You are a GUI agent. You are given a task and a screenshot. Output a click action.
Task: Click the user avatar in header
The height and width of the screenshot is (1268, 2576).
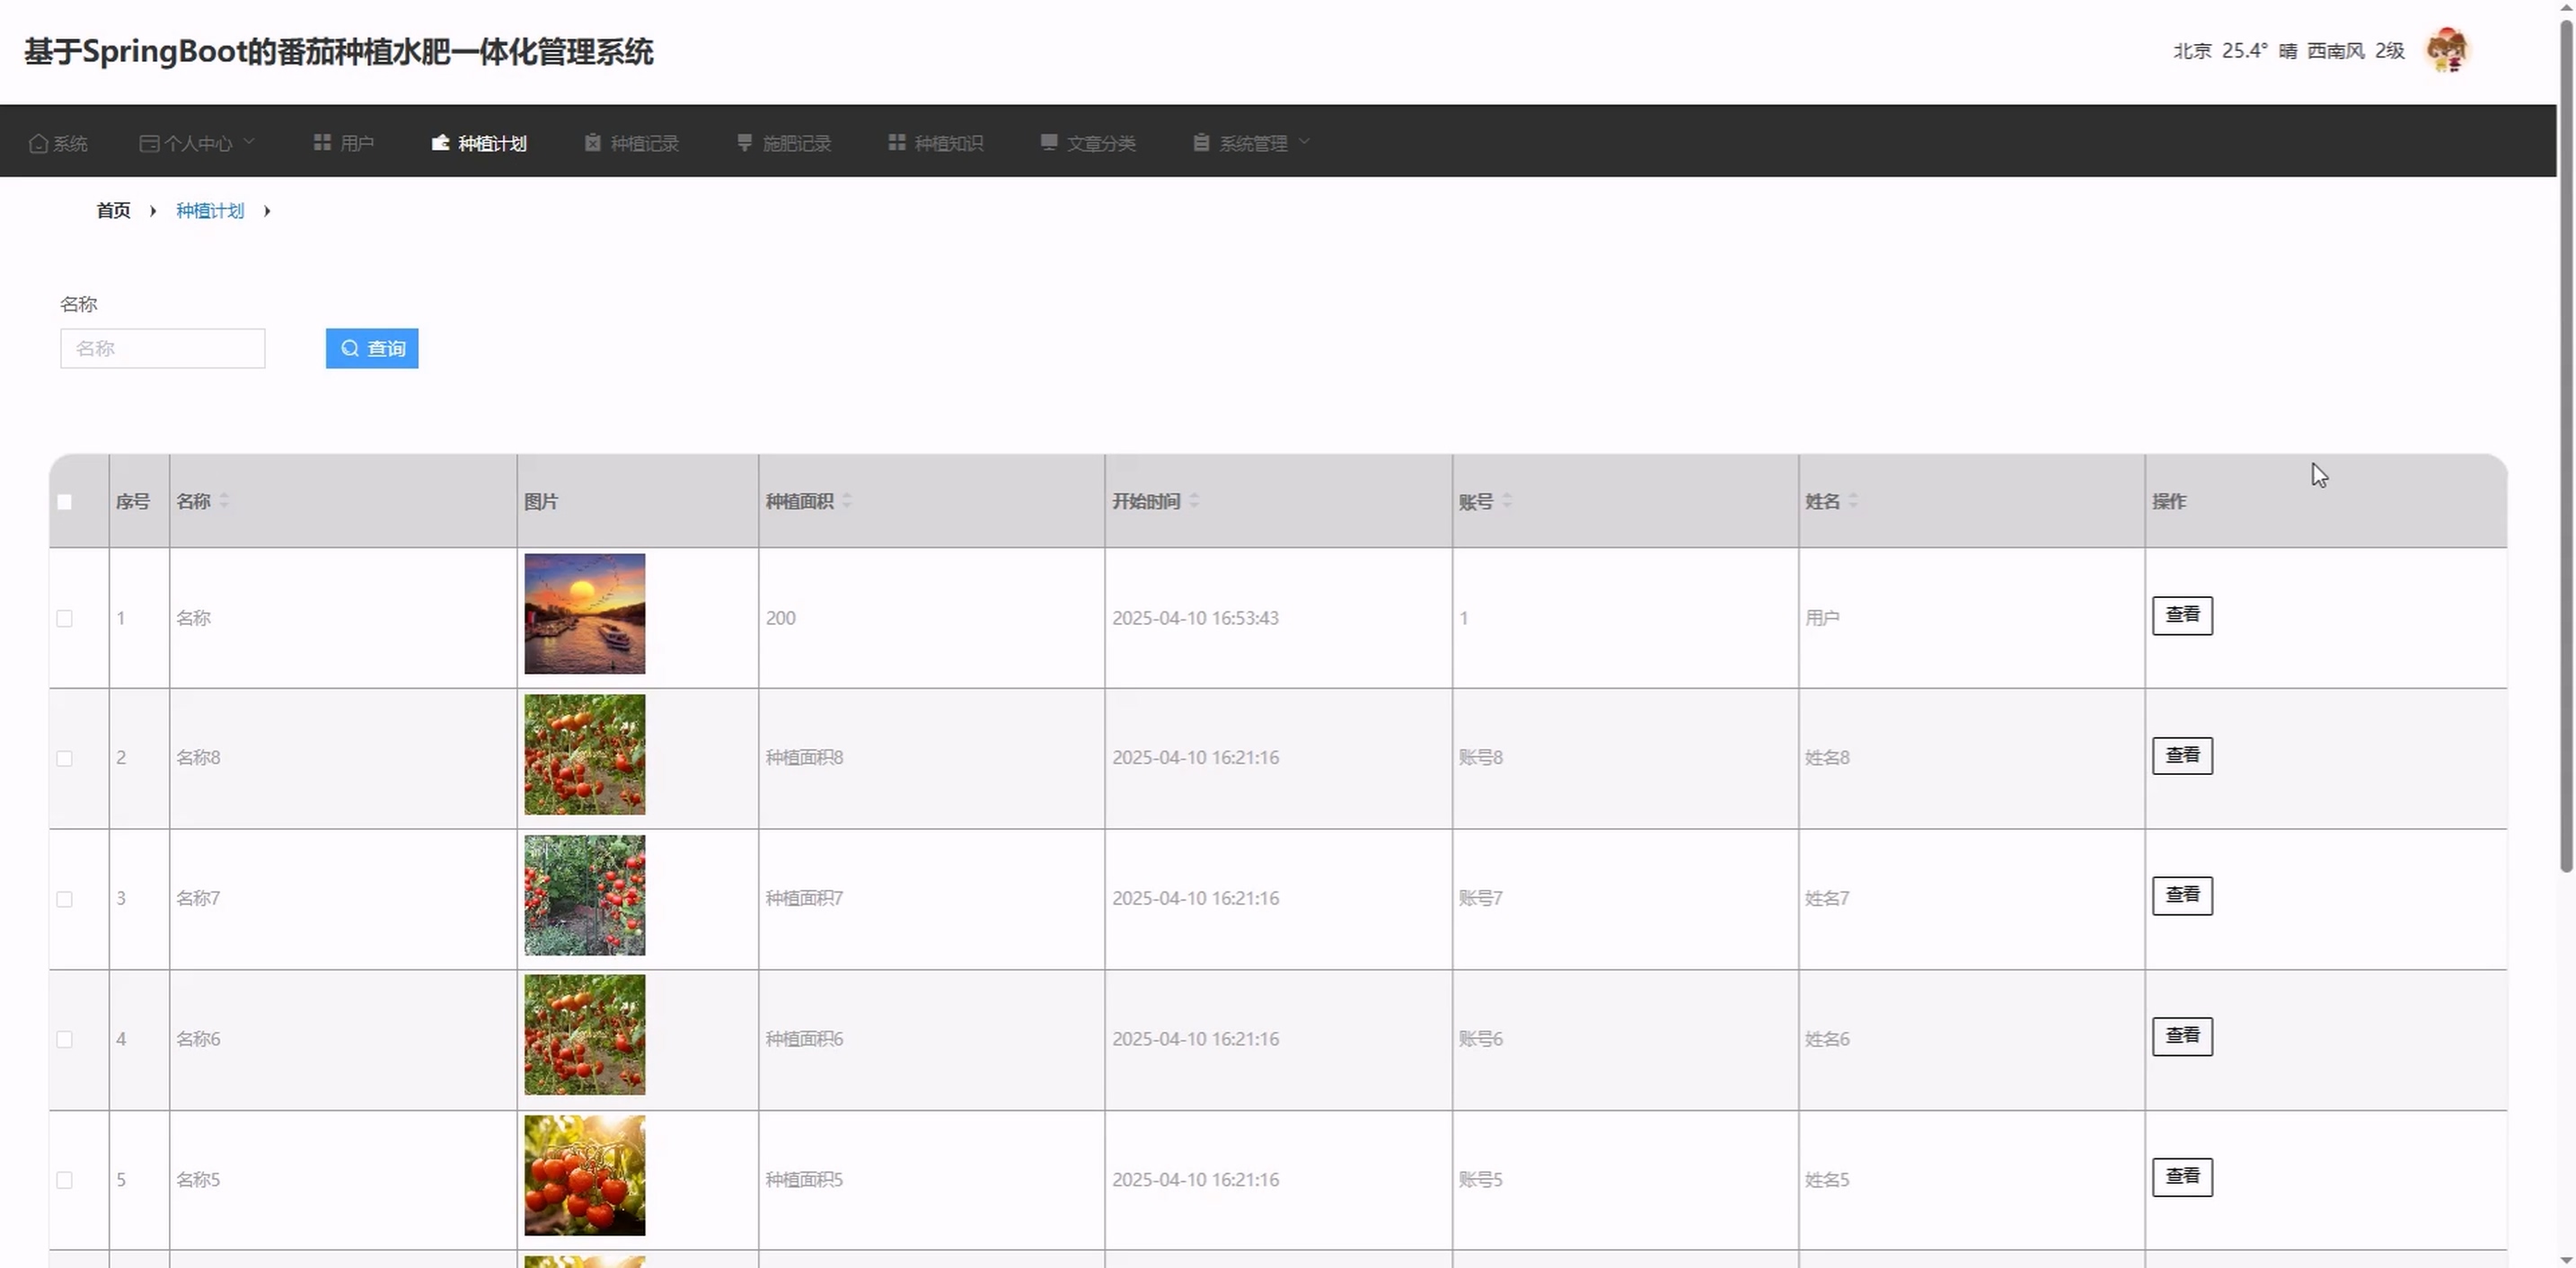pos(2447,50)
